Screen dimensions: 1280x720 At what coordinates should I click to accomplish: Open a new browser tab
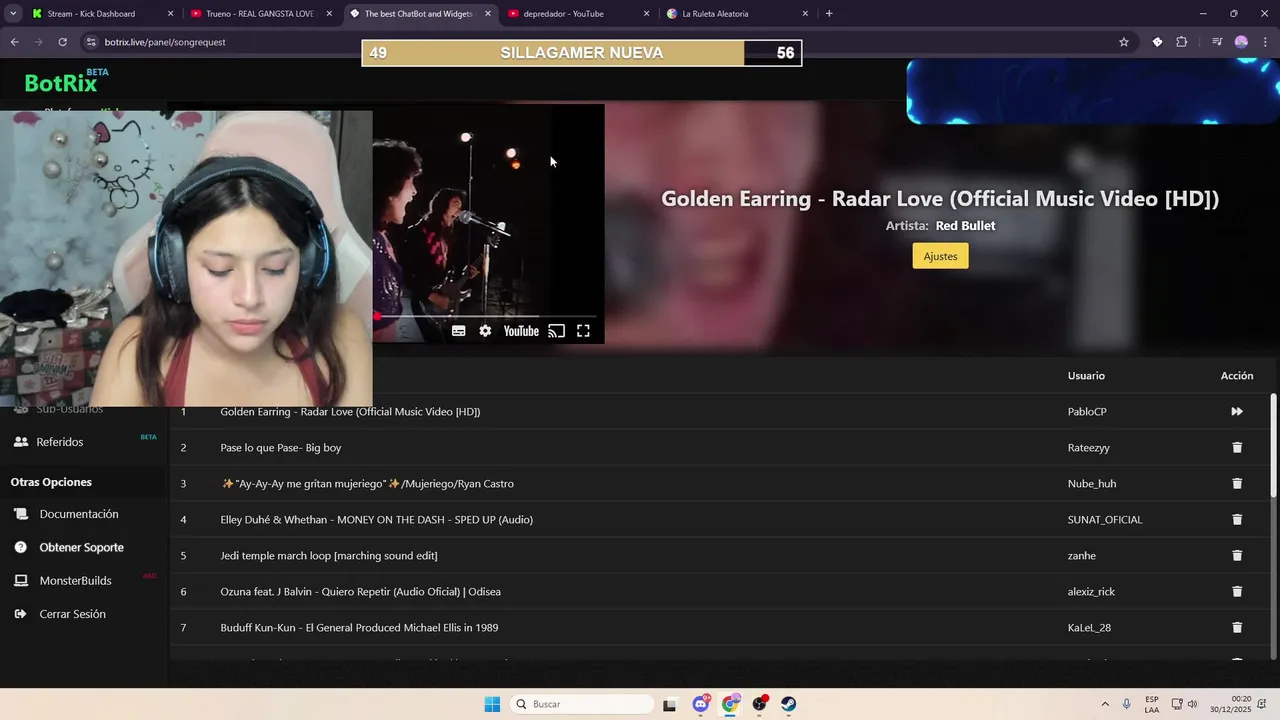[829, 14]
